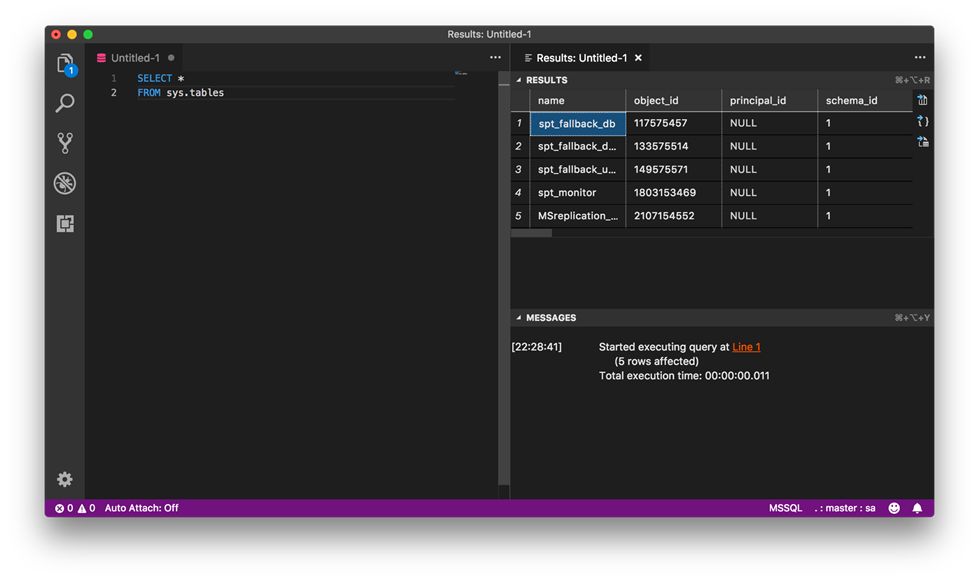
Task: Open the Debug view in the activity bar
Action: click(x=65, y=183)
